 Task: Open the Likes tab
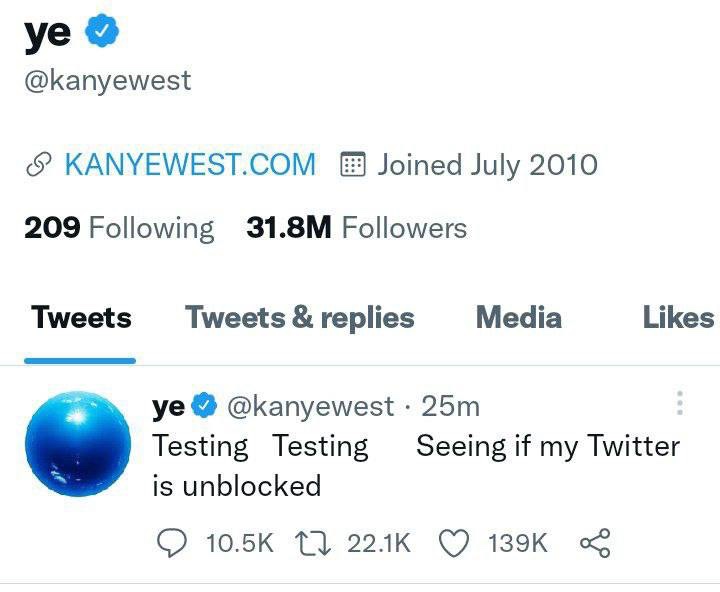pos(678,317)
